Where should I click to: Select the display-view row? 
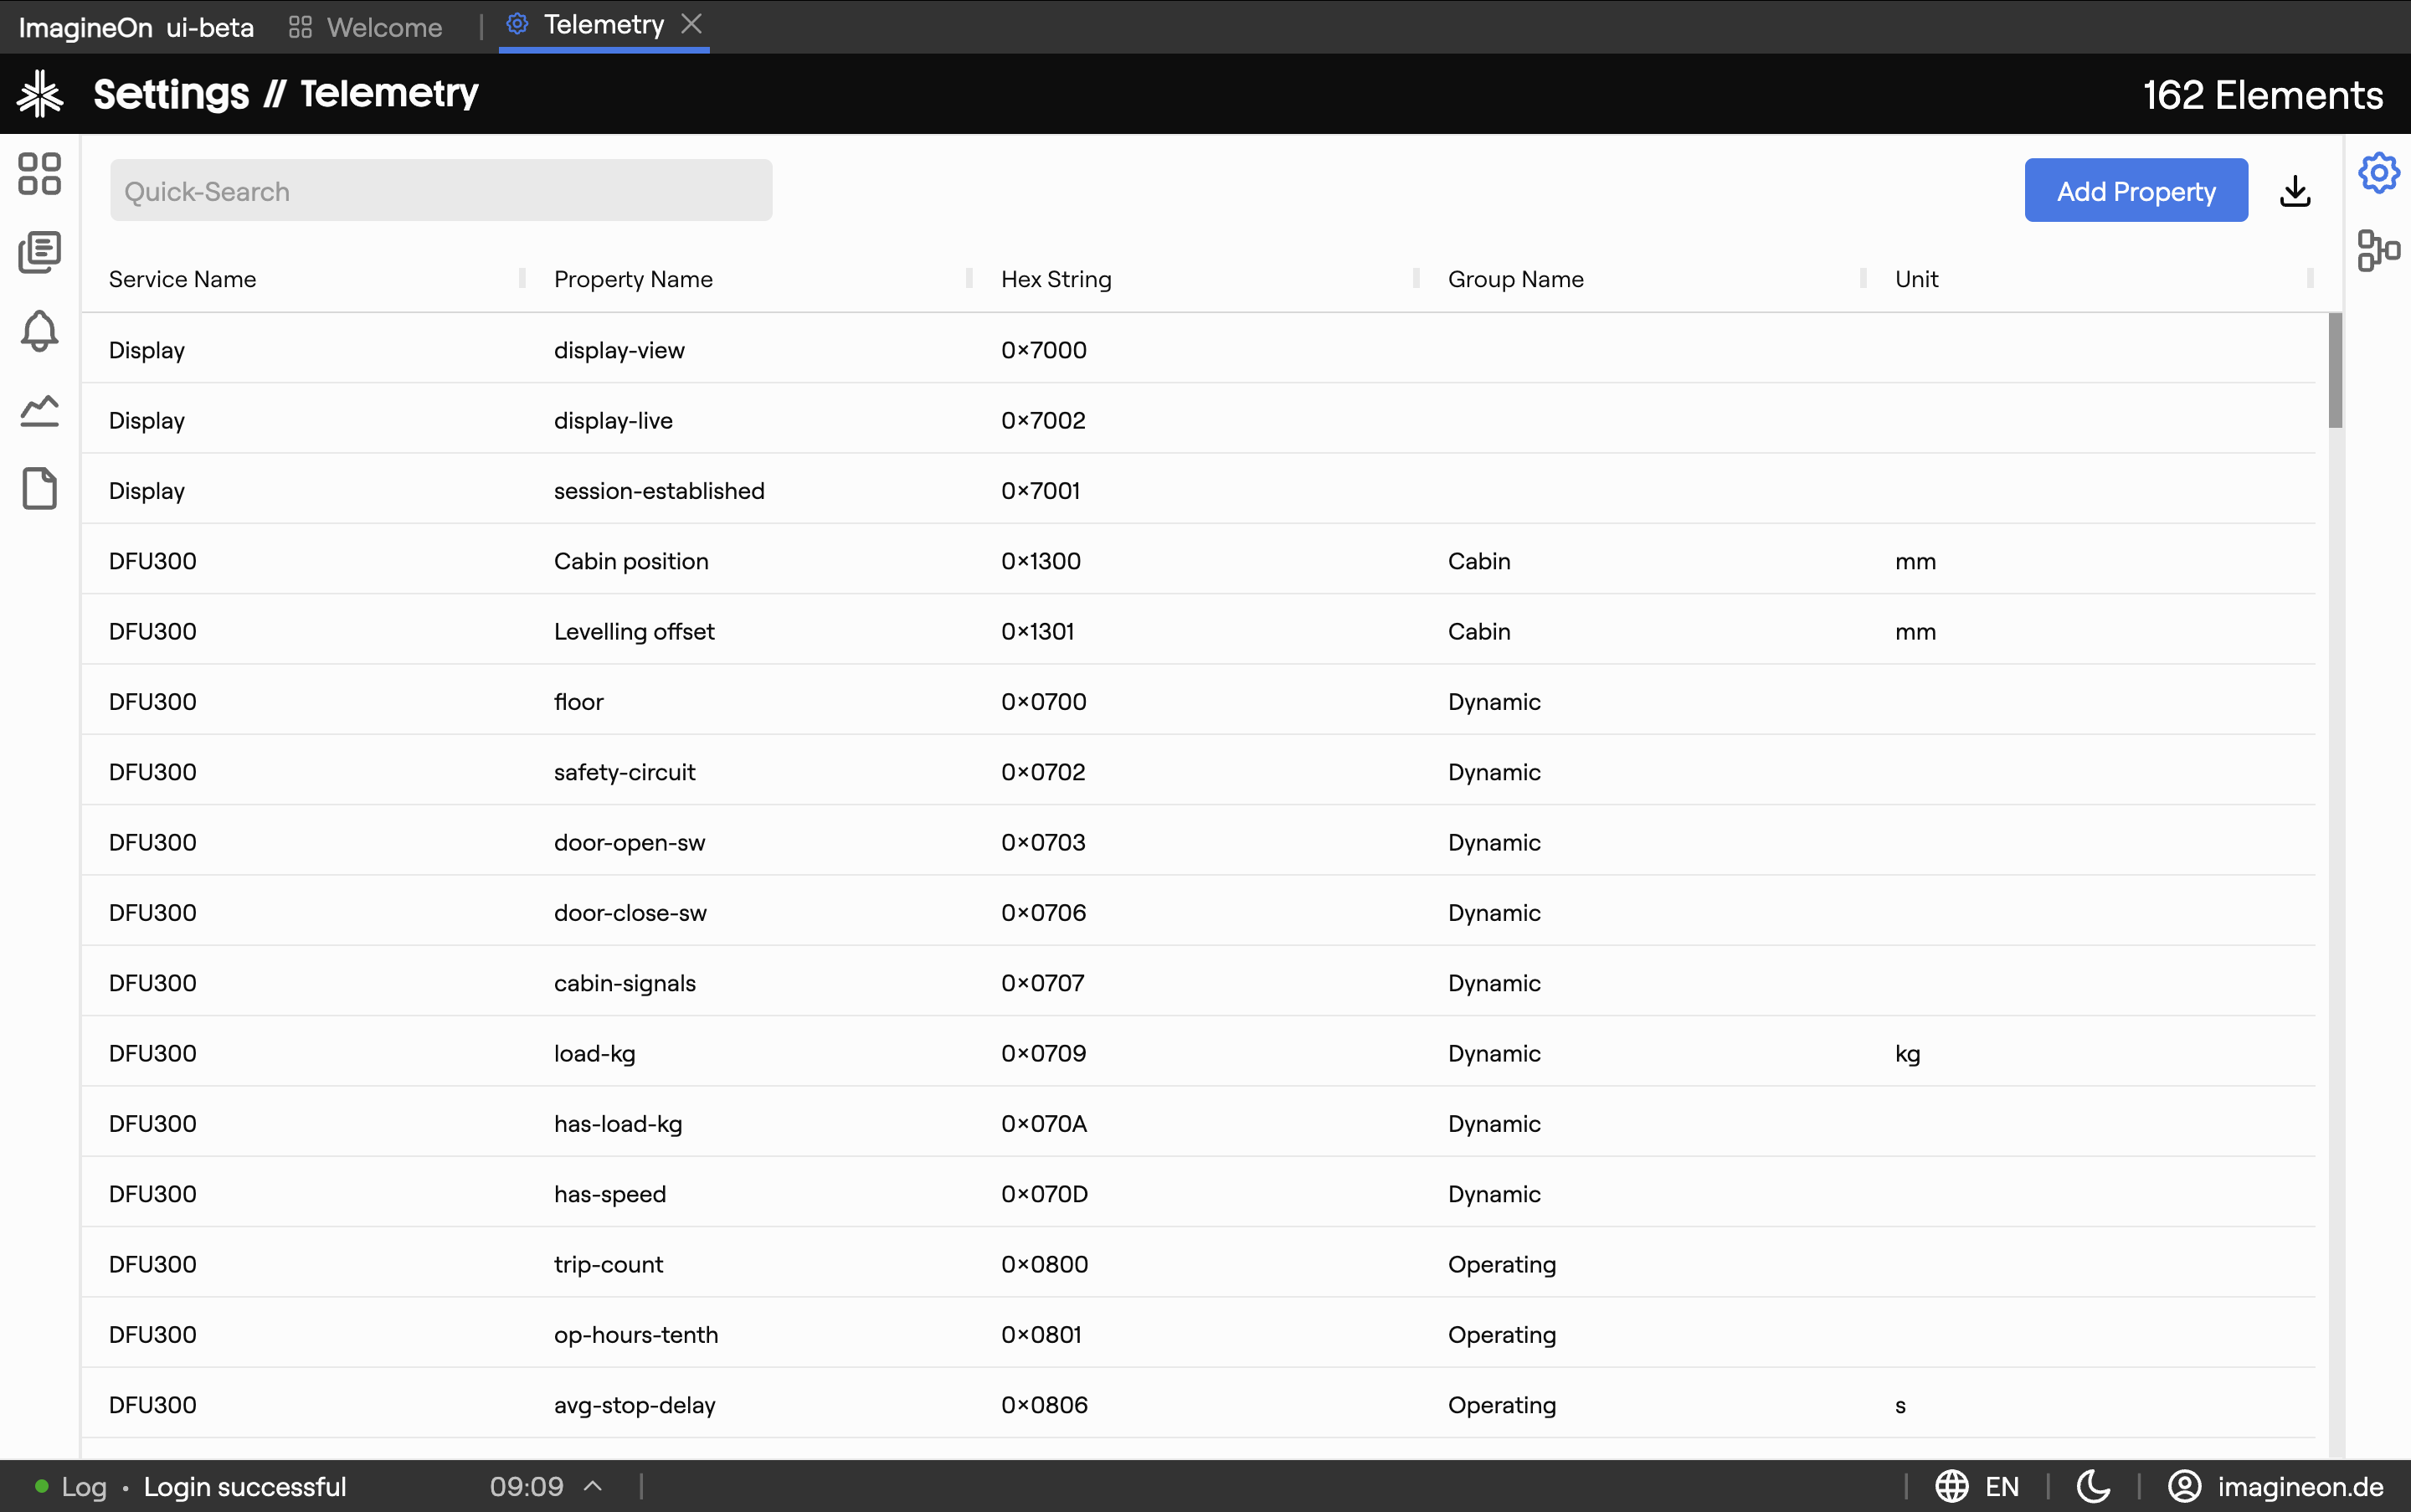1198,349
